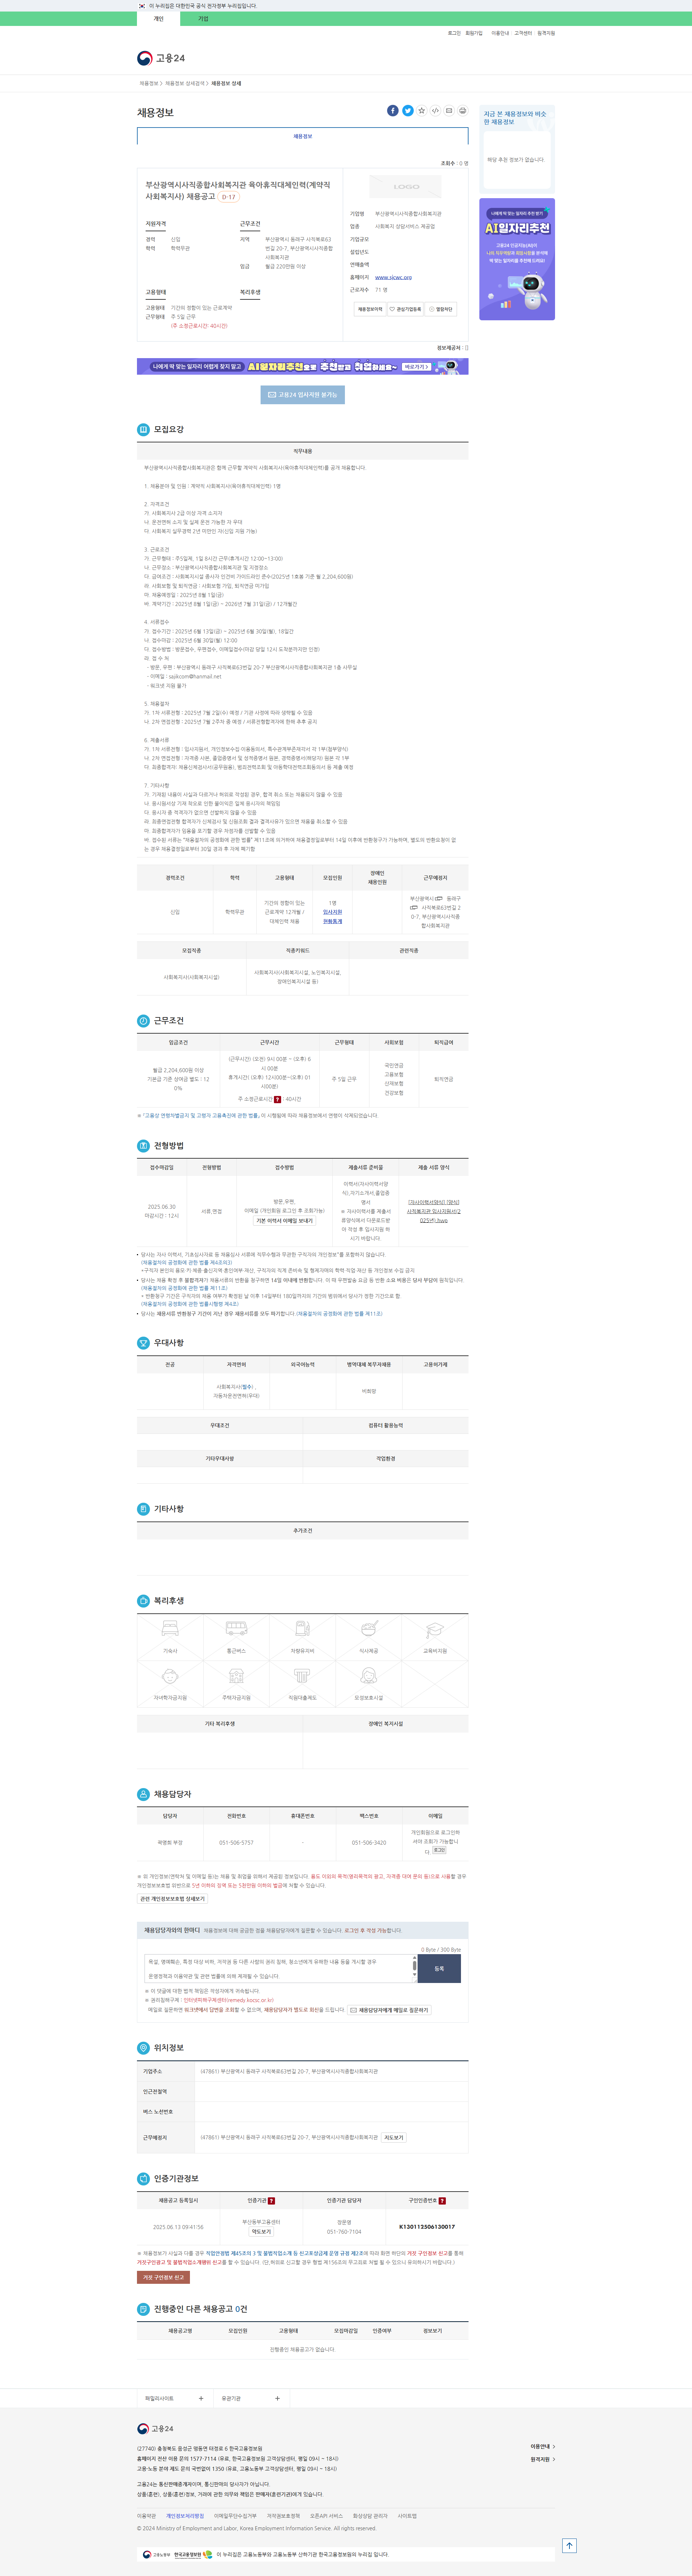
Task: Click 바로가기 on the AI banner
Action: click(x=417, y=367)
